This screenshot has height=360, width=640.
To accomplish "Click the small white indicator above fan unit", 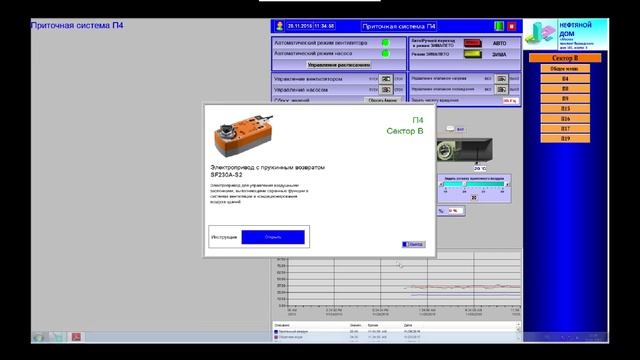I will pyautogui.click(x=450, y=129).
